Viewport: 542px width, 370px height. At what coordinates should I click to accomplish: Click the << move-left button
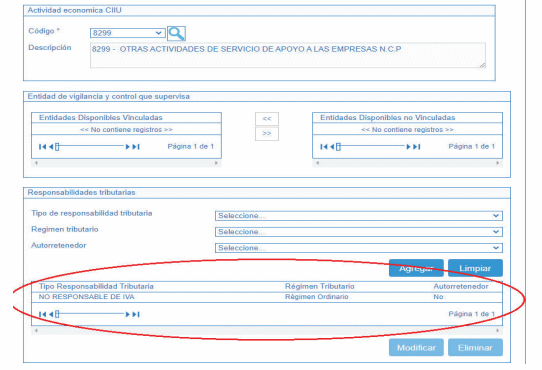[267, 119]
